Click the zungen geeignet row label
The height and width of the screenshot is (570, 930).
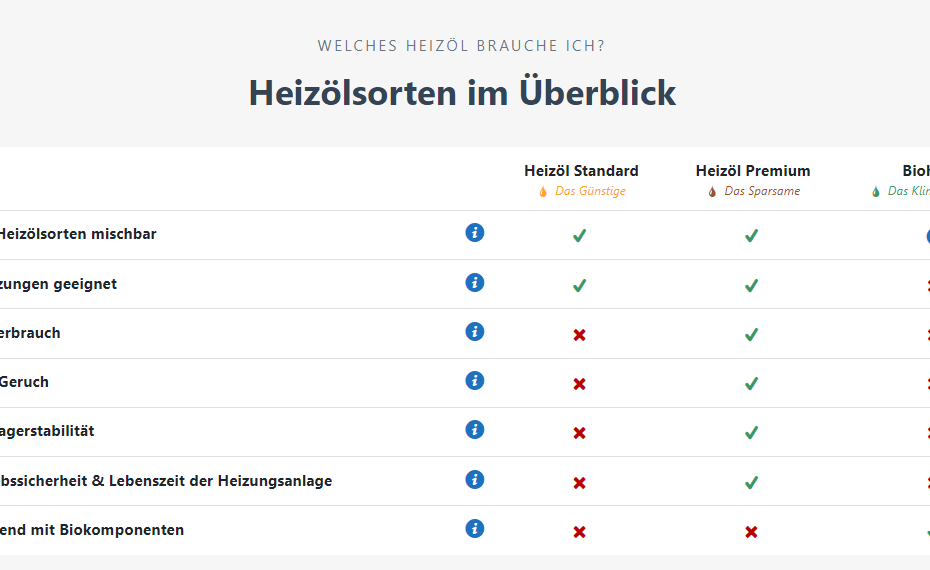pos(58,284)
